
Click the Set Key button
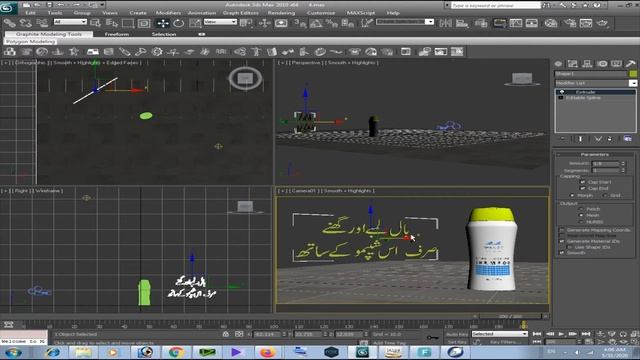tap(457, 342)
